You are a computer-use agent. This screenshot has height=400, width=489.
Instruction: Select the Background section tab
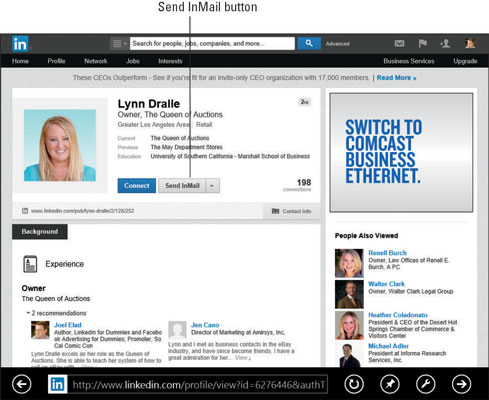coord(40,232)
